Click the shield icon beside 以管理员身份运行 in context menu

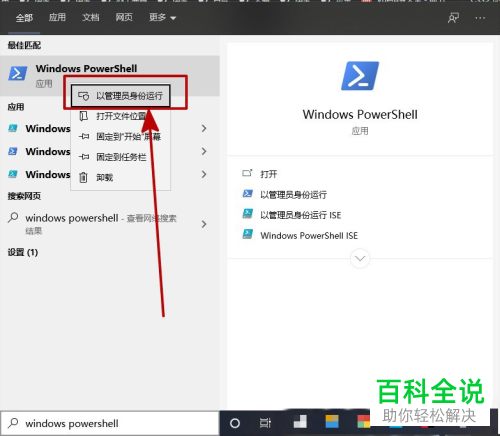tap(83, 96)
